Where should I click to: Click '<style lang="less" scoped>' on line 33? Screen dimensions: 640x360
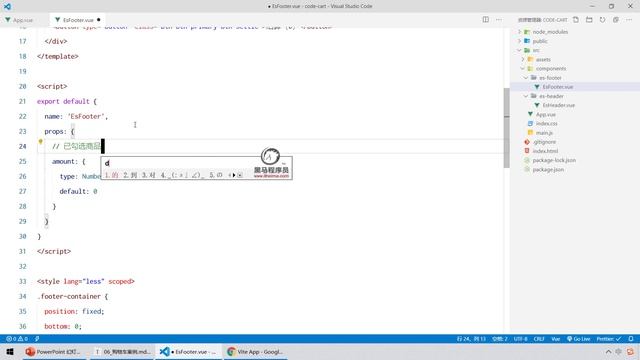tap(86, 281)
